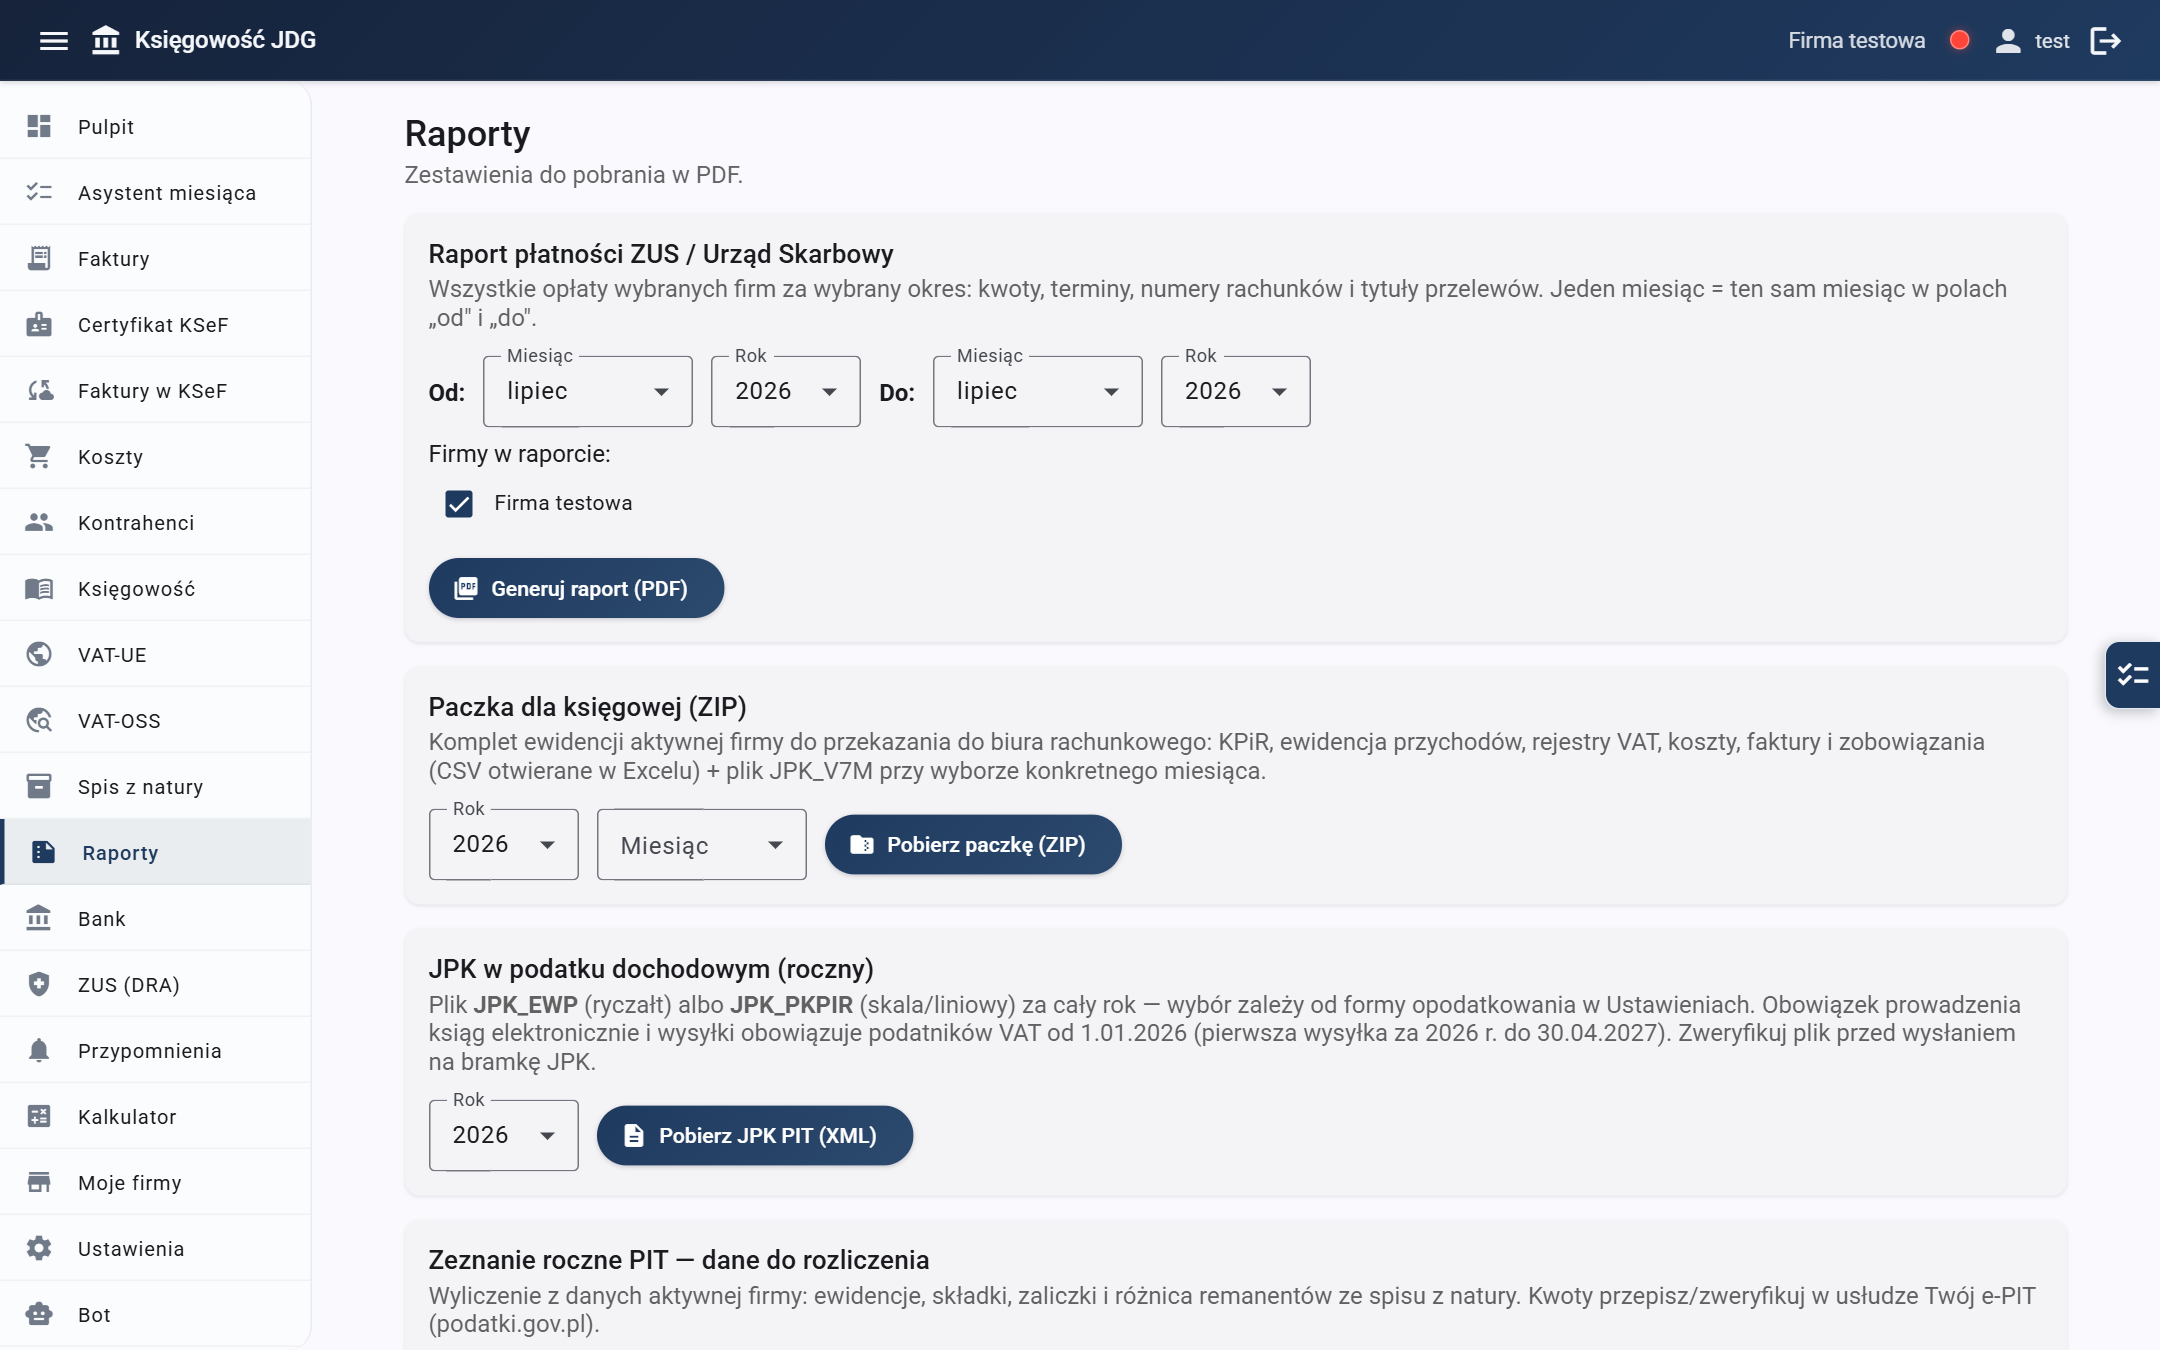This screenshot has width=2160, height=1350.
Task: Click the logout icon in header
Action: (x=2105, y=41)
